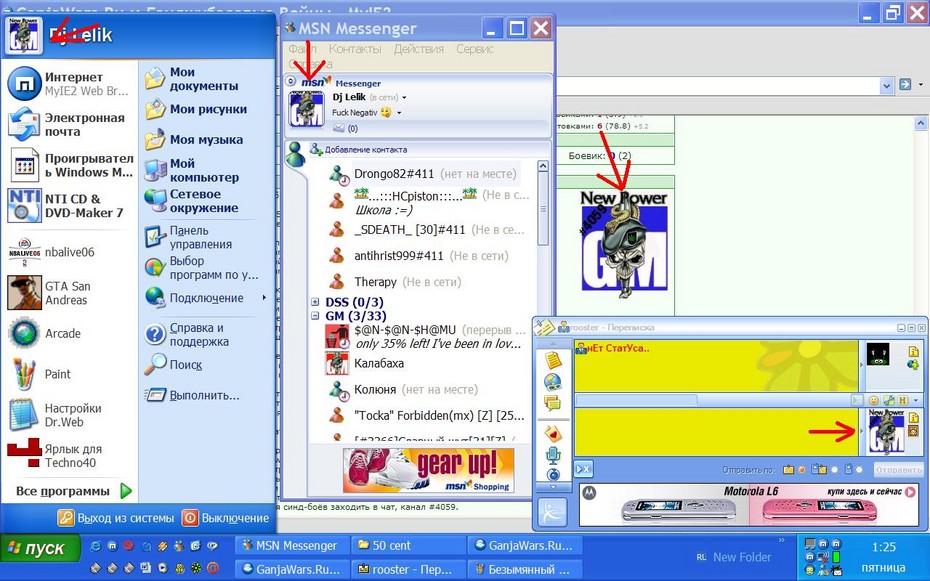
Task: Open Сервис menu in MSN Messenger
Action: coord(475,49)
